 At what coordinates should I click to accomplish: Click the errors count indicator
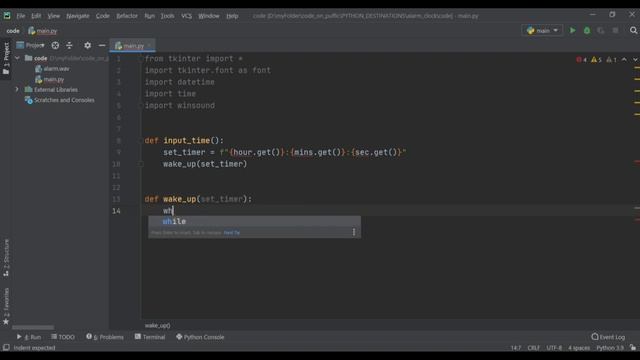coord(581,60)
